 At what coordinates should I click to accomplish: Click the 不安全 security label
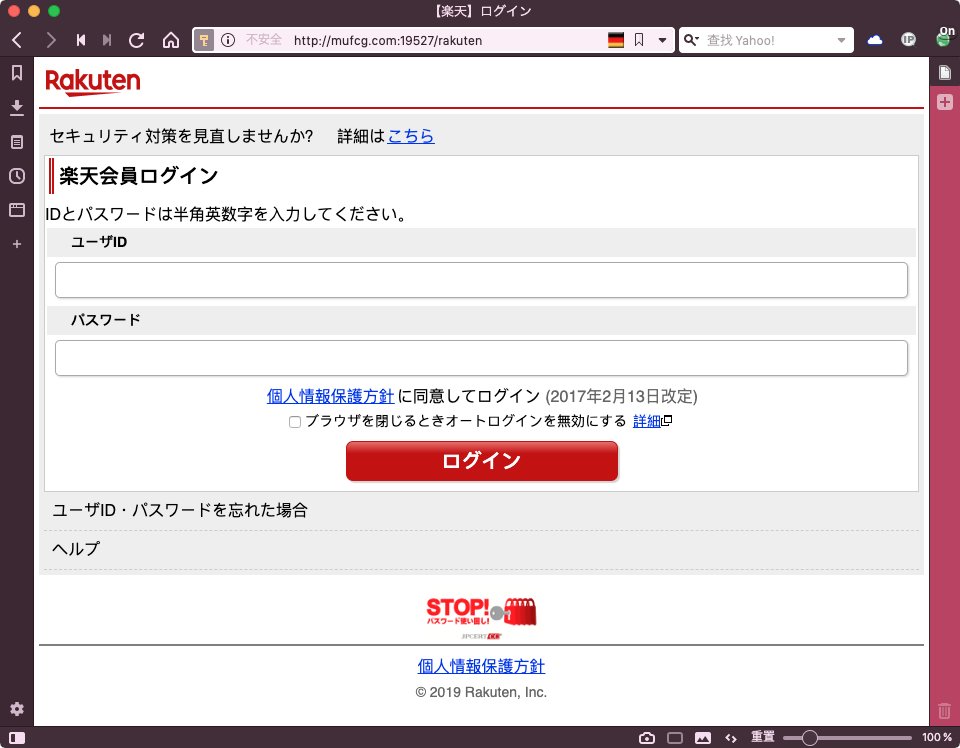click(x=264, y=40)
